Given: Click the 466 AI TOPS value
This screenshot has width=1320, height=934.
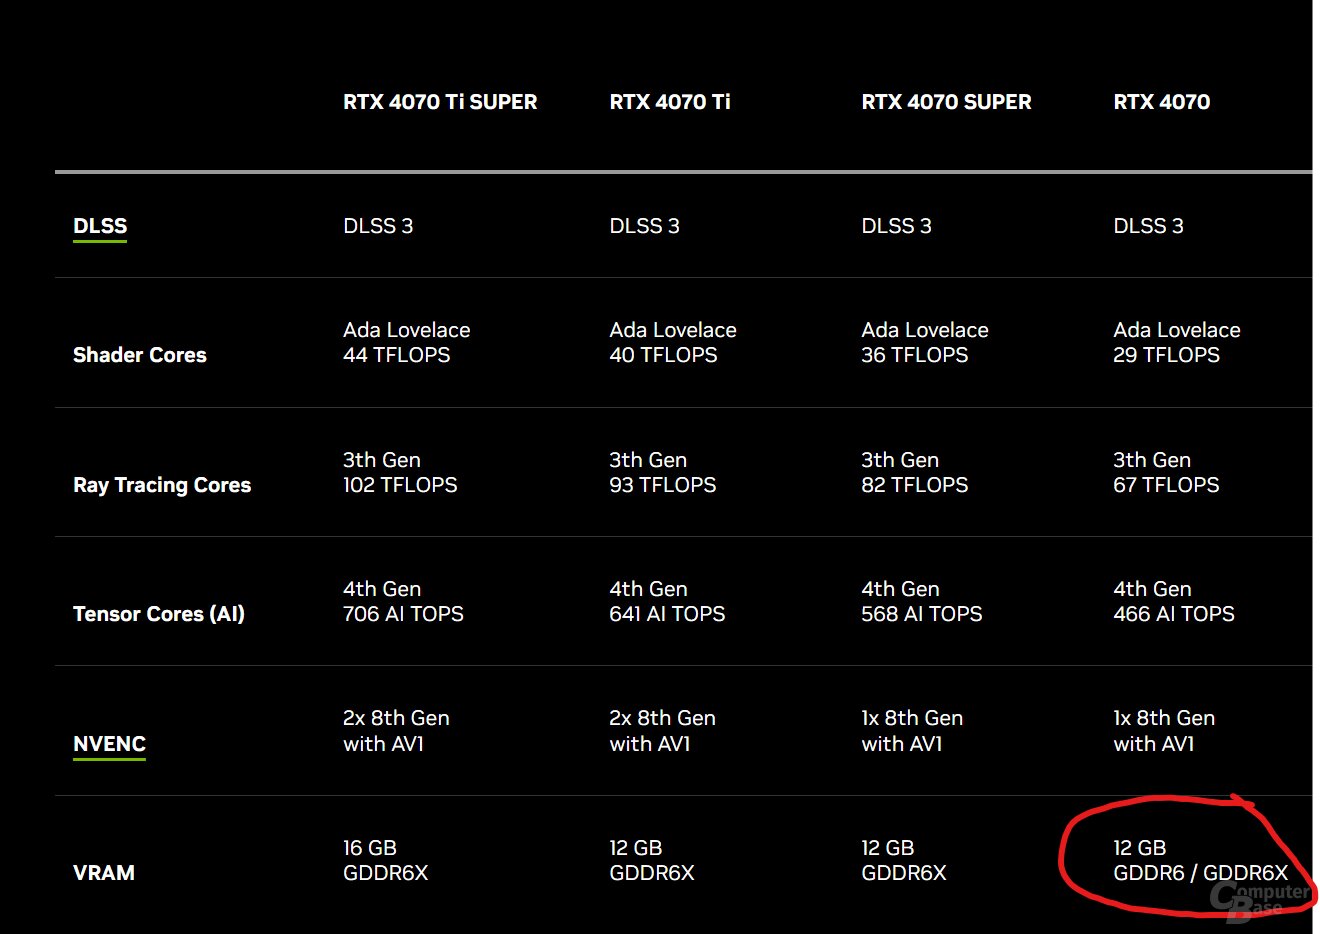Looking at the screenshot, I should click(1174, 614).
